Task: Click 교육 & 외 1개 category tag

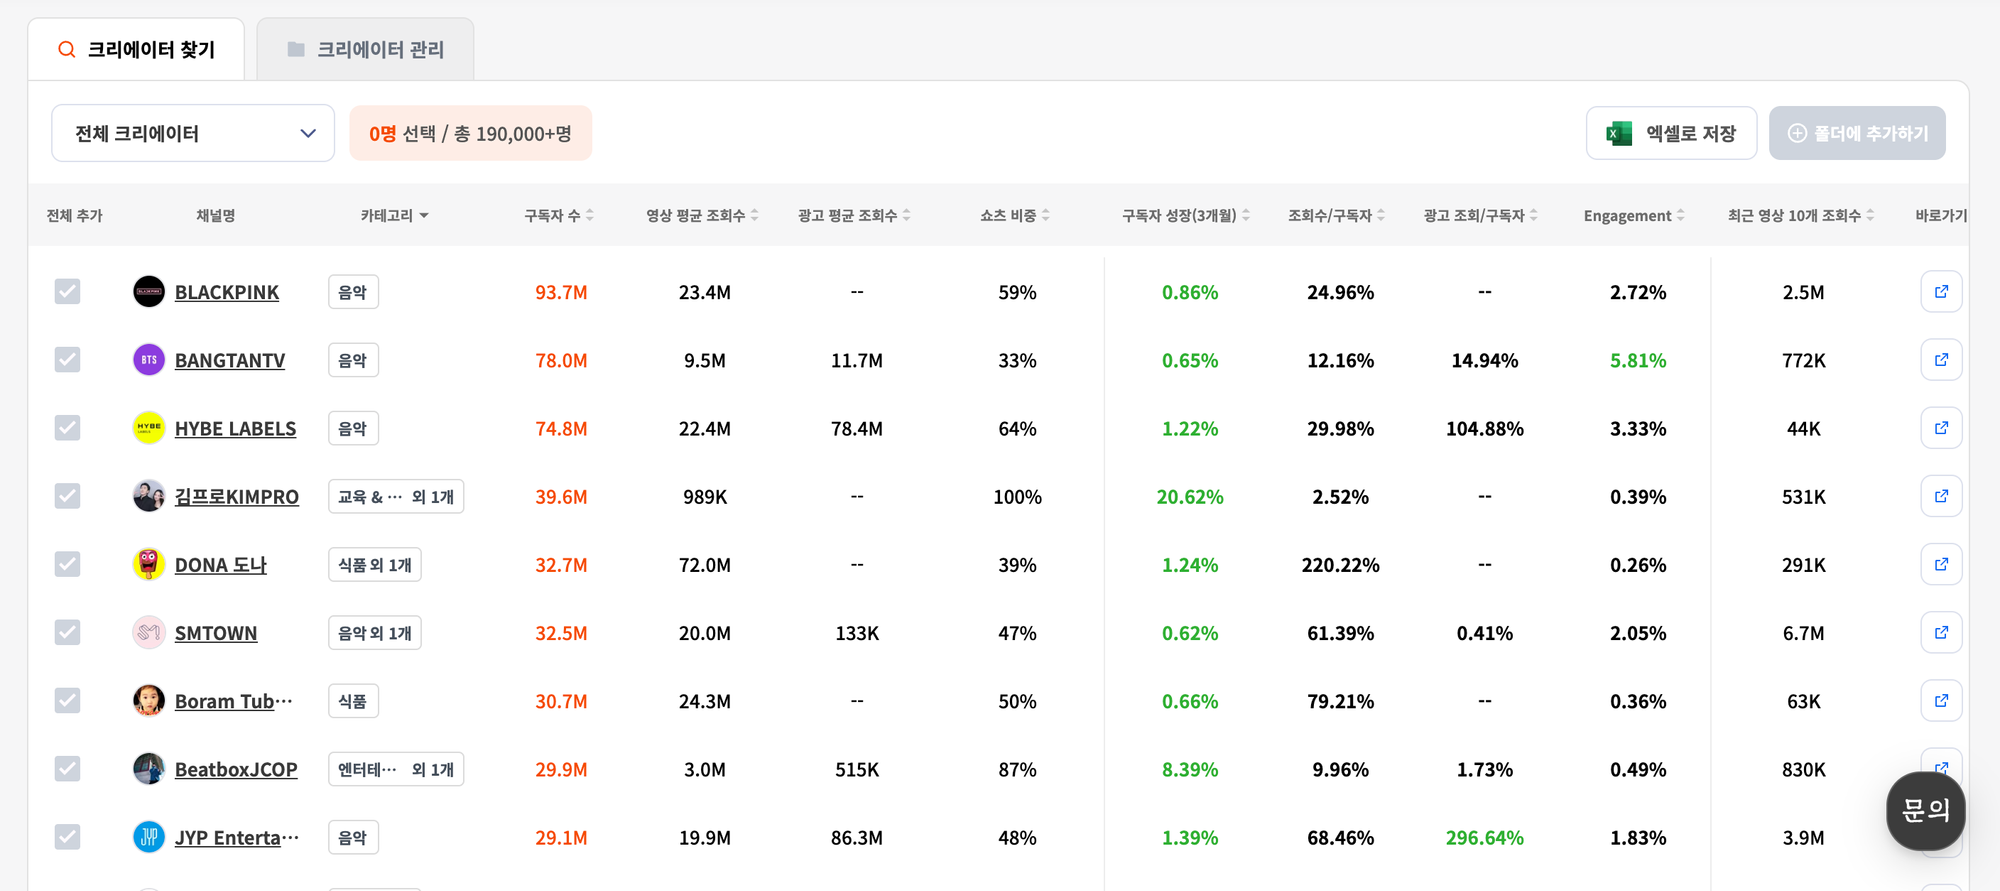Action: point(396,496)
